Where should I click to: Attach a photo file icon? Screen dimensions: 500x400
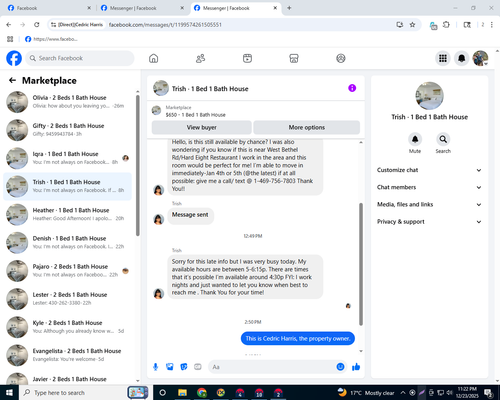170,367
